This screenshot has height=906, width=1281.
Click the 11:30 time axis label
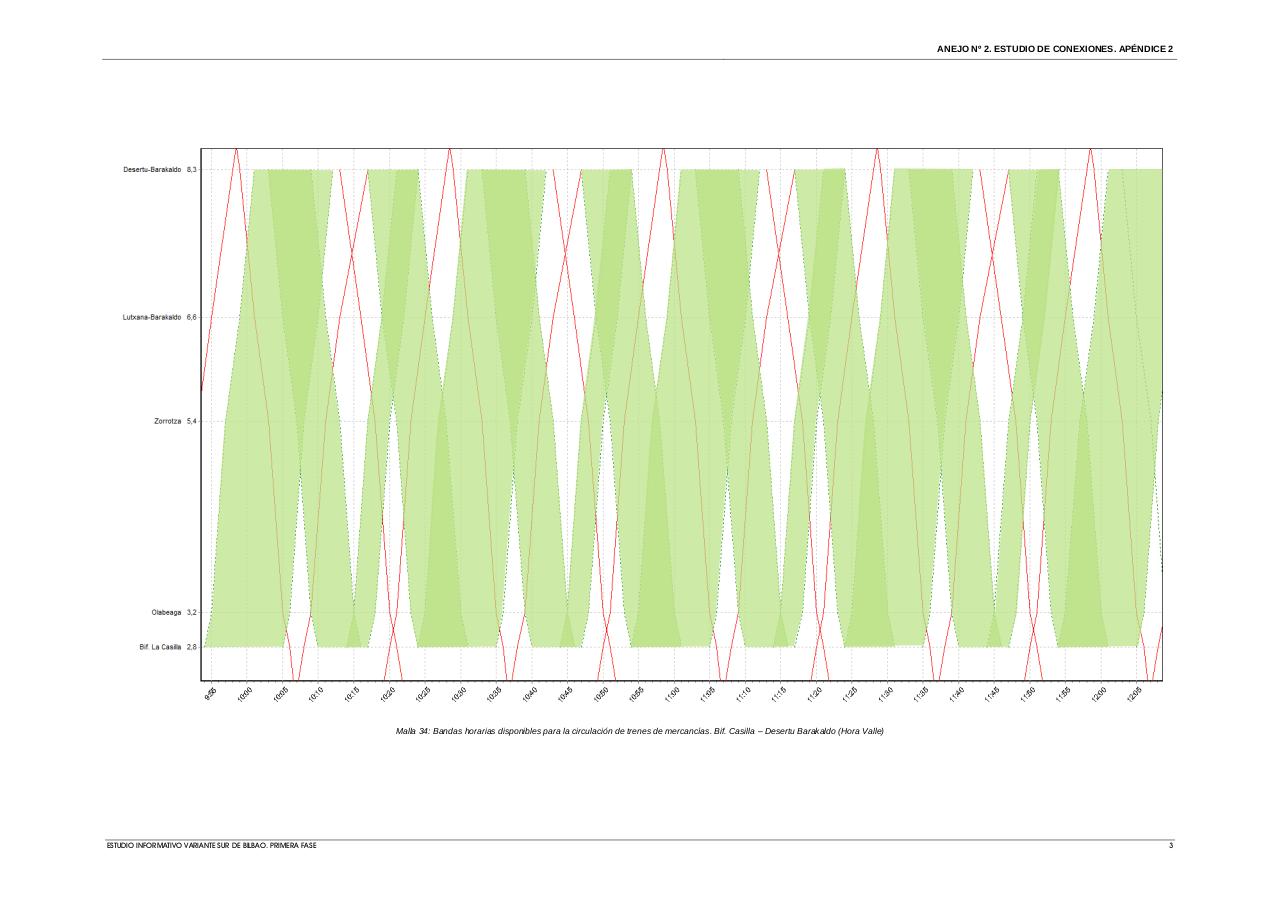pos(885,694)
